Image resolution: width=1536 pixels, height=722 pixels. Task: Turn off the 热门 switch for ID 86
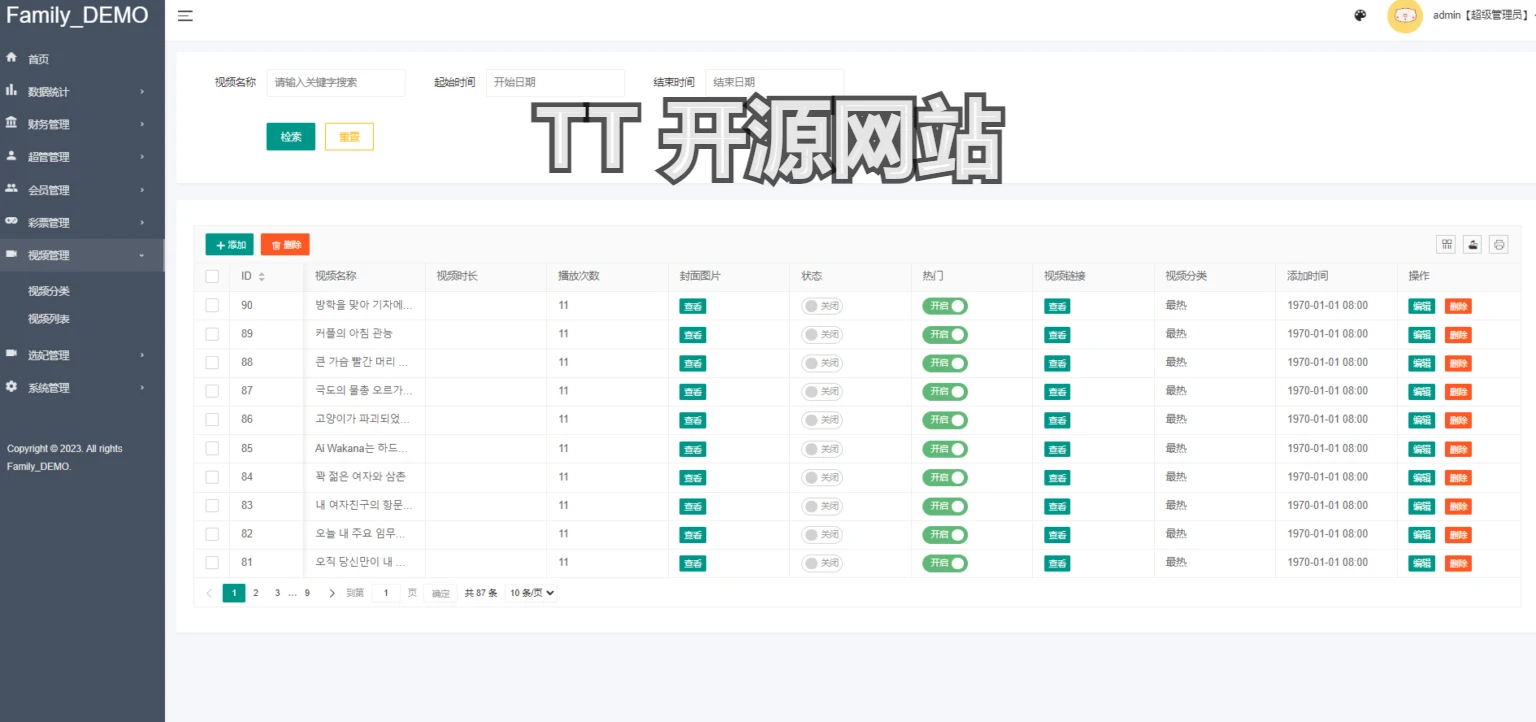pyautogui.click(x=945, y=420)
